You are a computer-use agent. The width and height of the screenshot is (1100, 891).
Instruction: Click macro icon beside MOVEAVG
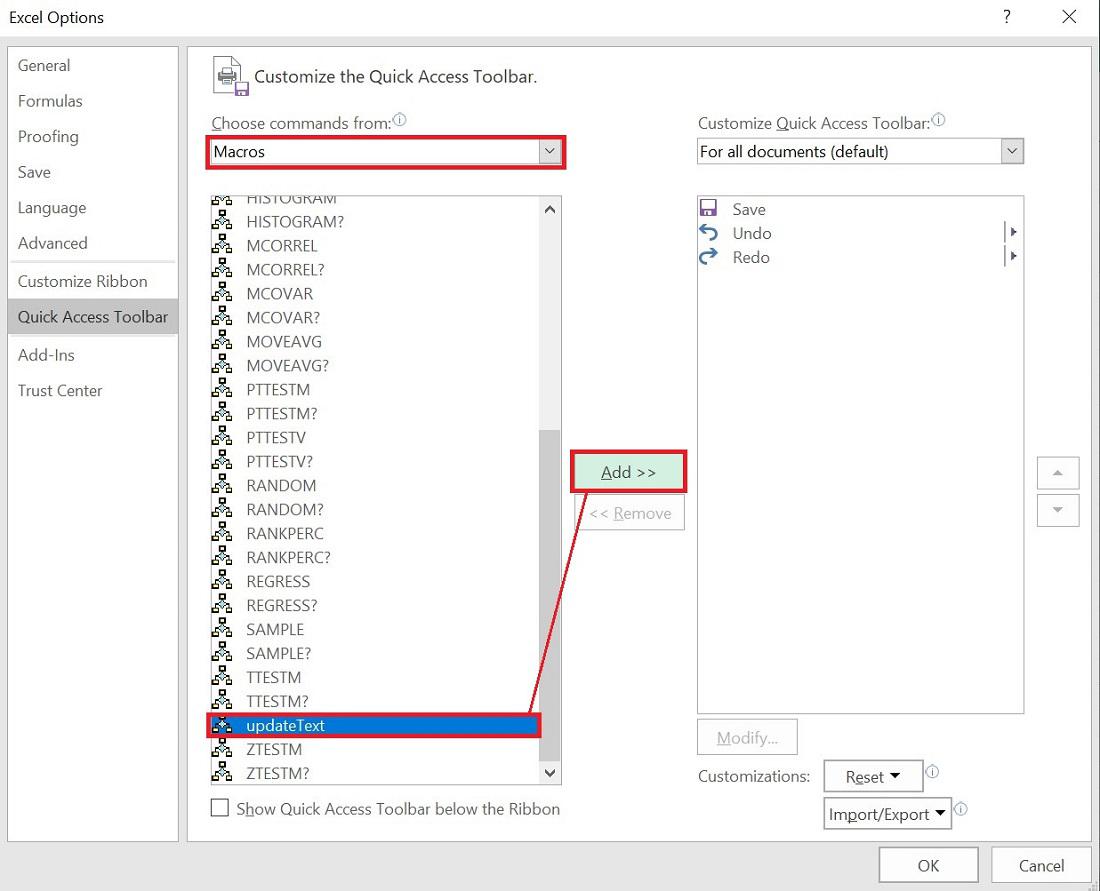(222, 342)
